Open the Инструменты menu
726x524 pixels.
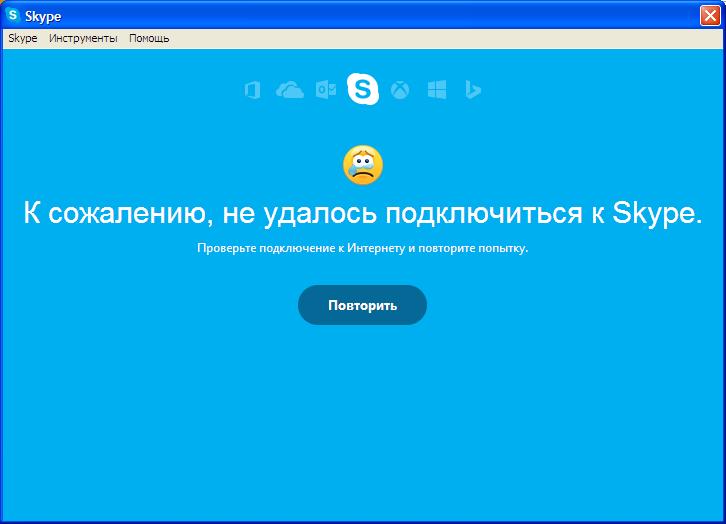click(x=83, y=38)
